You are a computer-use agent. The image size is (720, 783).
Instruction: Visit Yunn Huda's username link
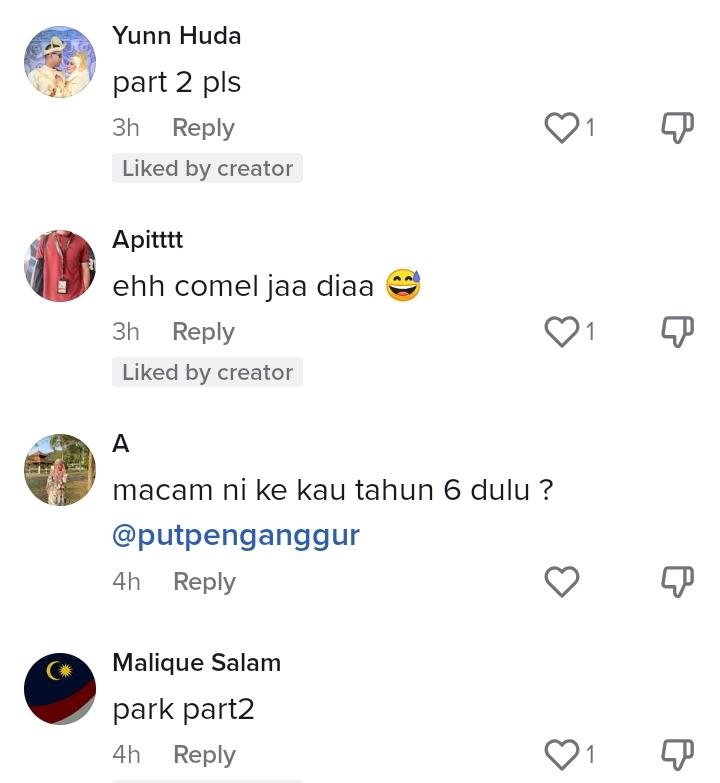pyautogui.click(x=177, y=36)
